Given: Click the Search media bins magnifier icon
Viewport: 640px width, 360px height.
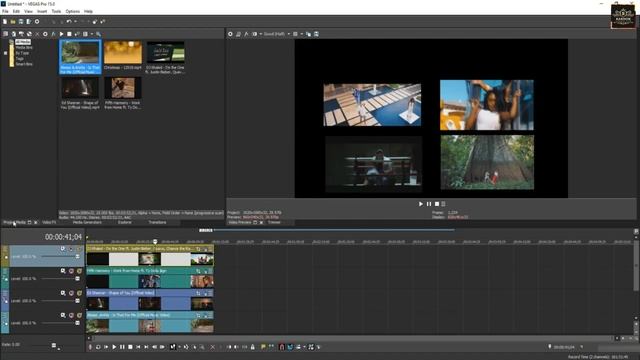Looking at the screenshot, I should pyautogui.click(x=98, y=34).
